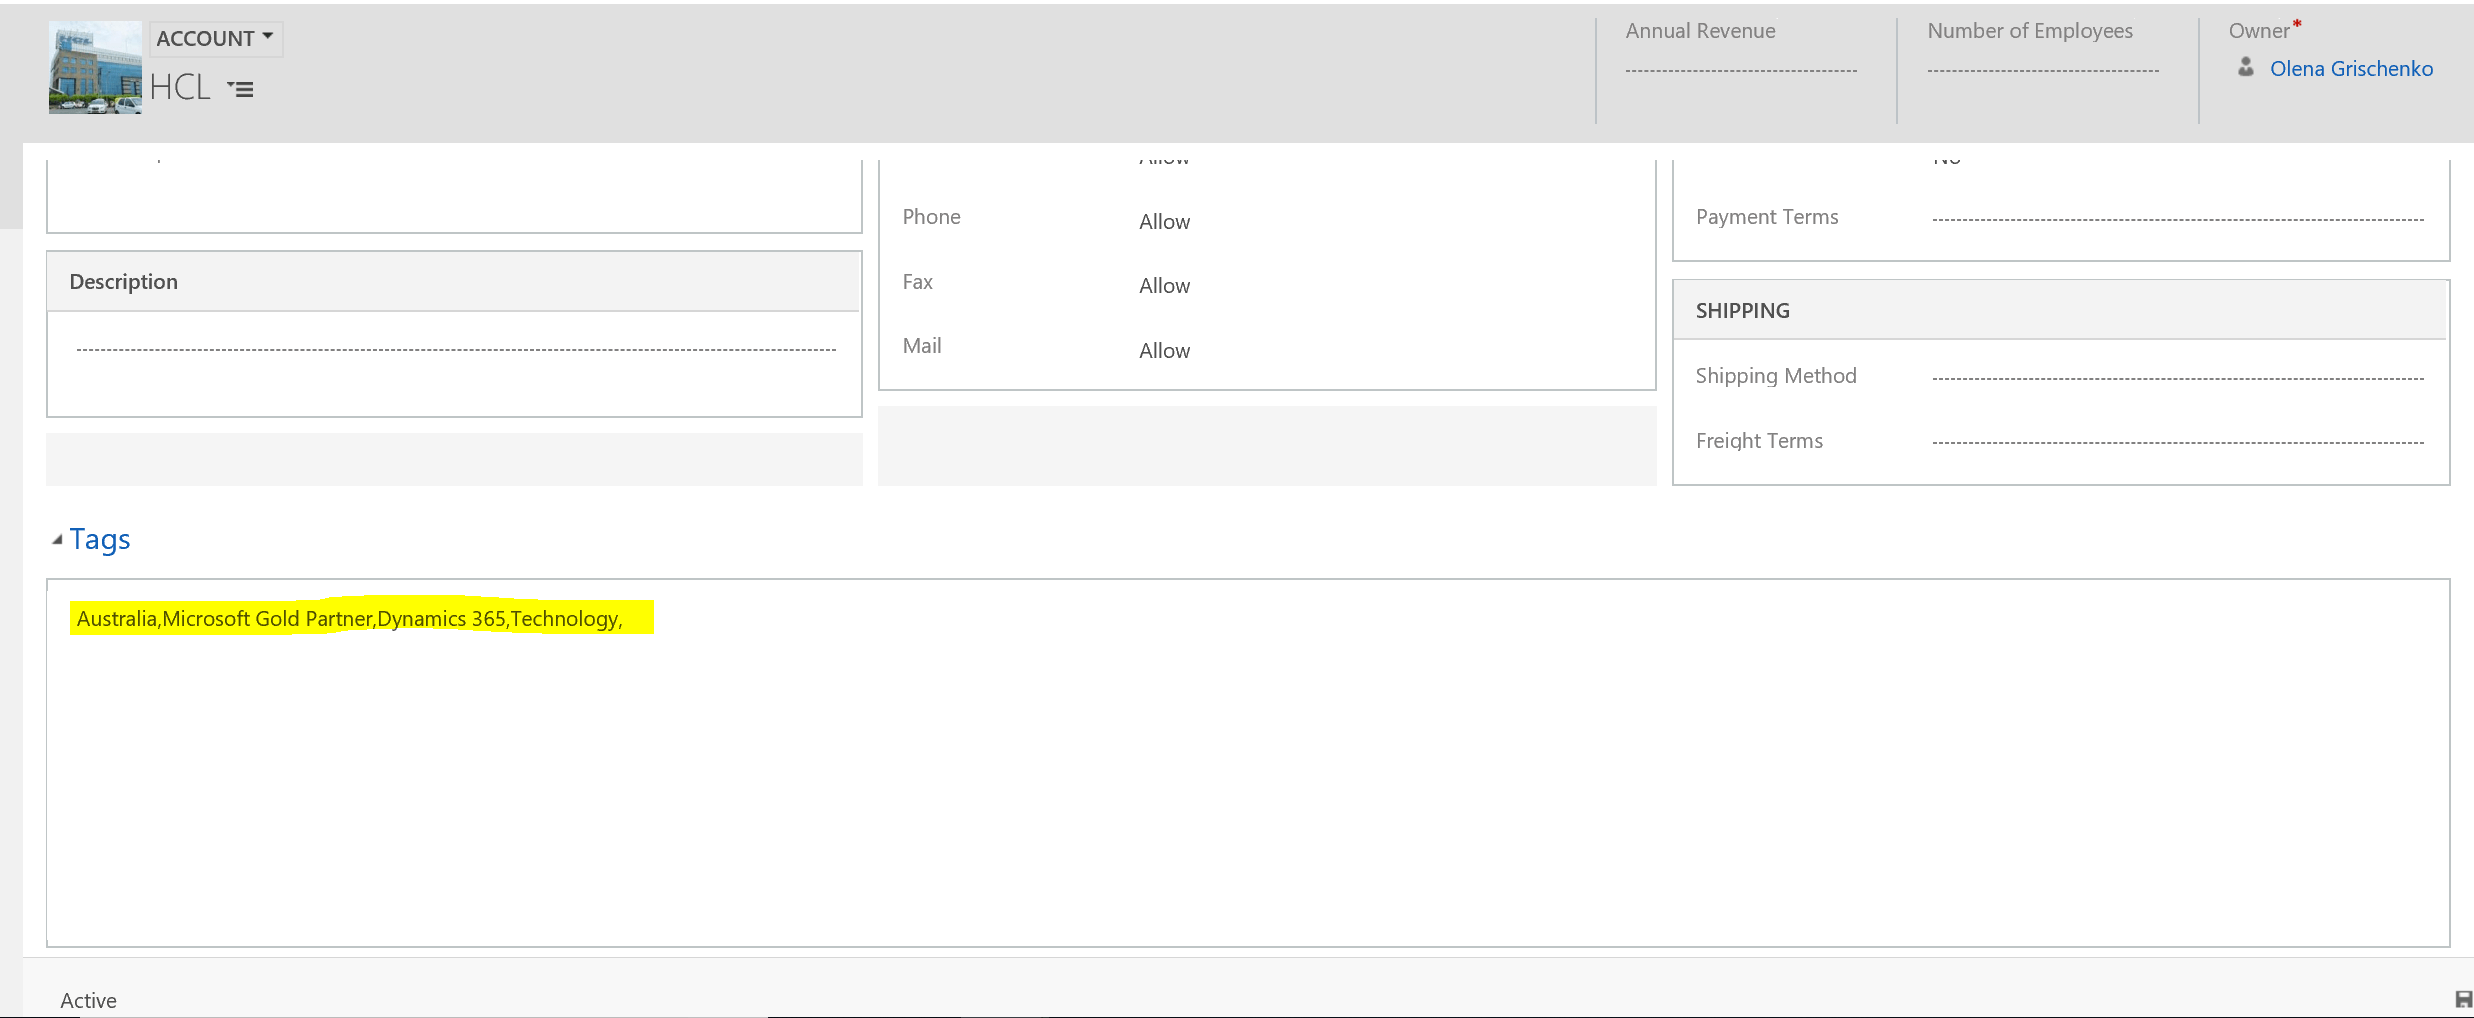Click the Annual Revenue field
The width and height of the screenshot is (2474, 1018).
click(x=1740, y=71)
